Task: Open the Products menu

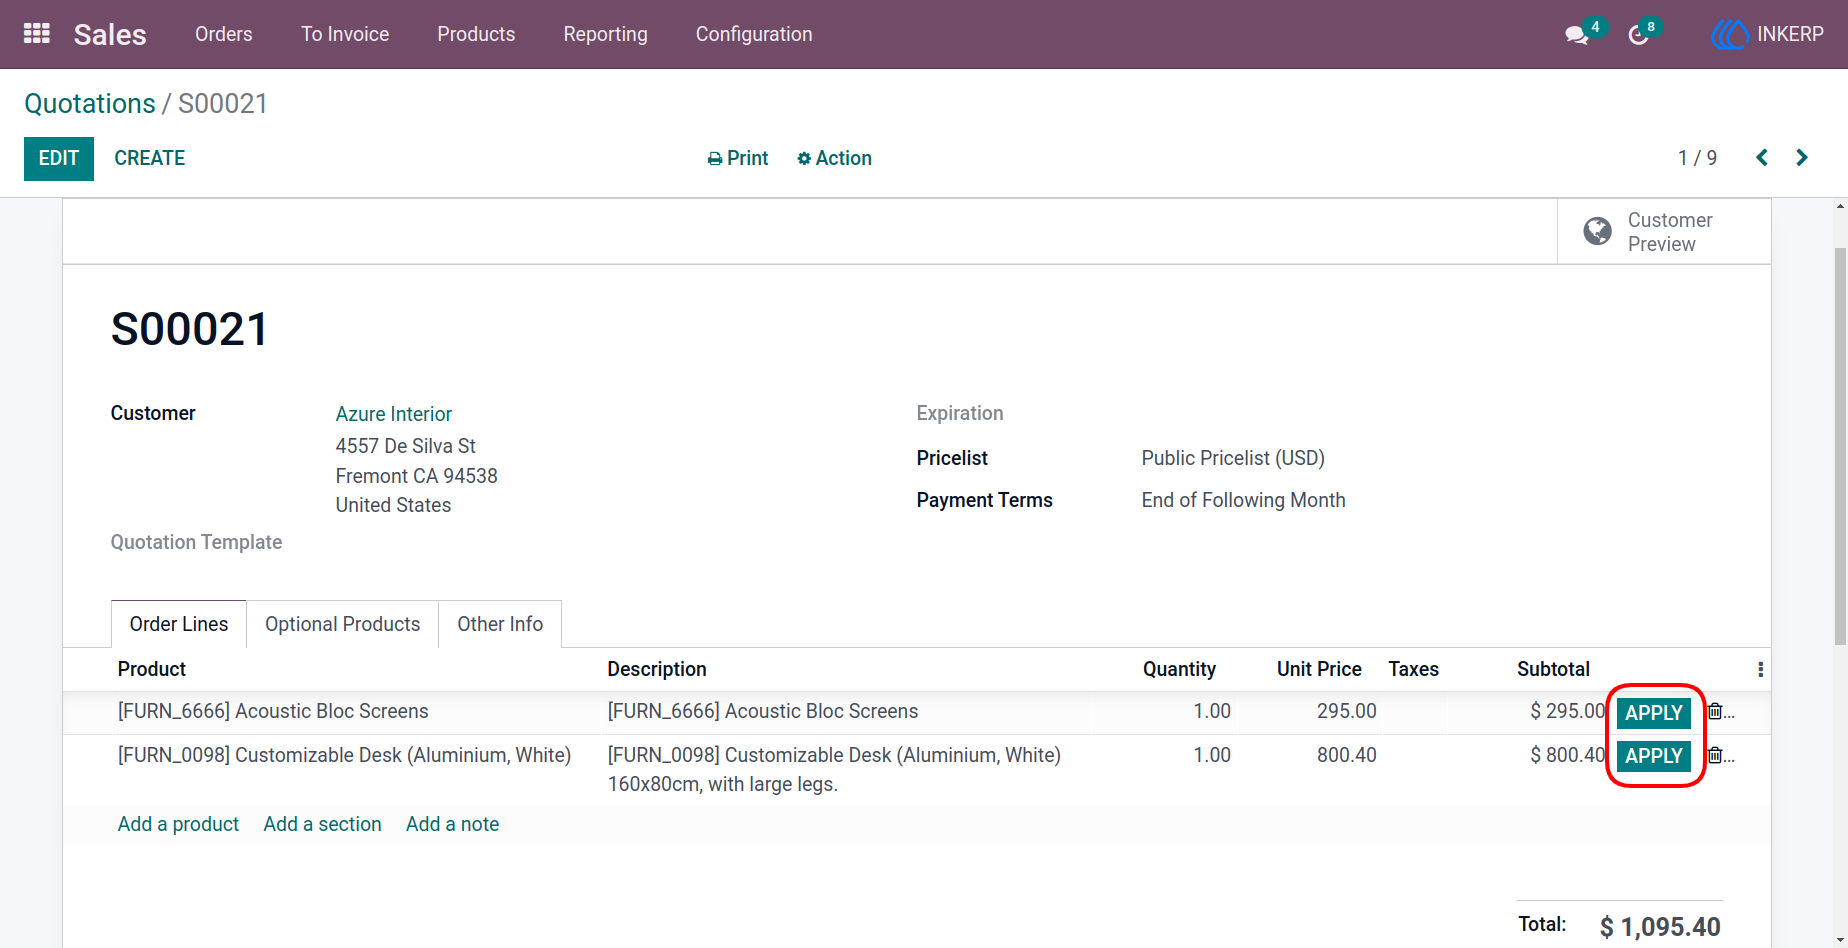Action: pyautogui.click(x=476, y=34)
